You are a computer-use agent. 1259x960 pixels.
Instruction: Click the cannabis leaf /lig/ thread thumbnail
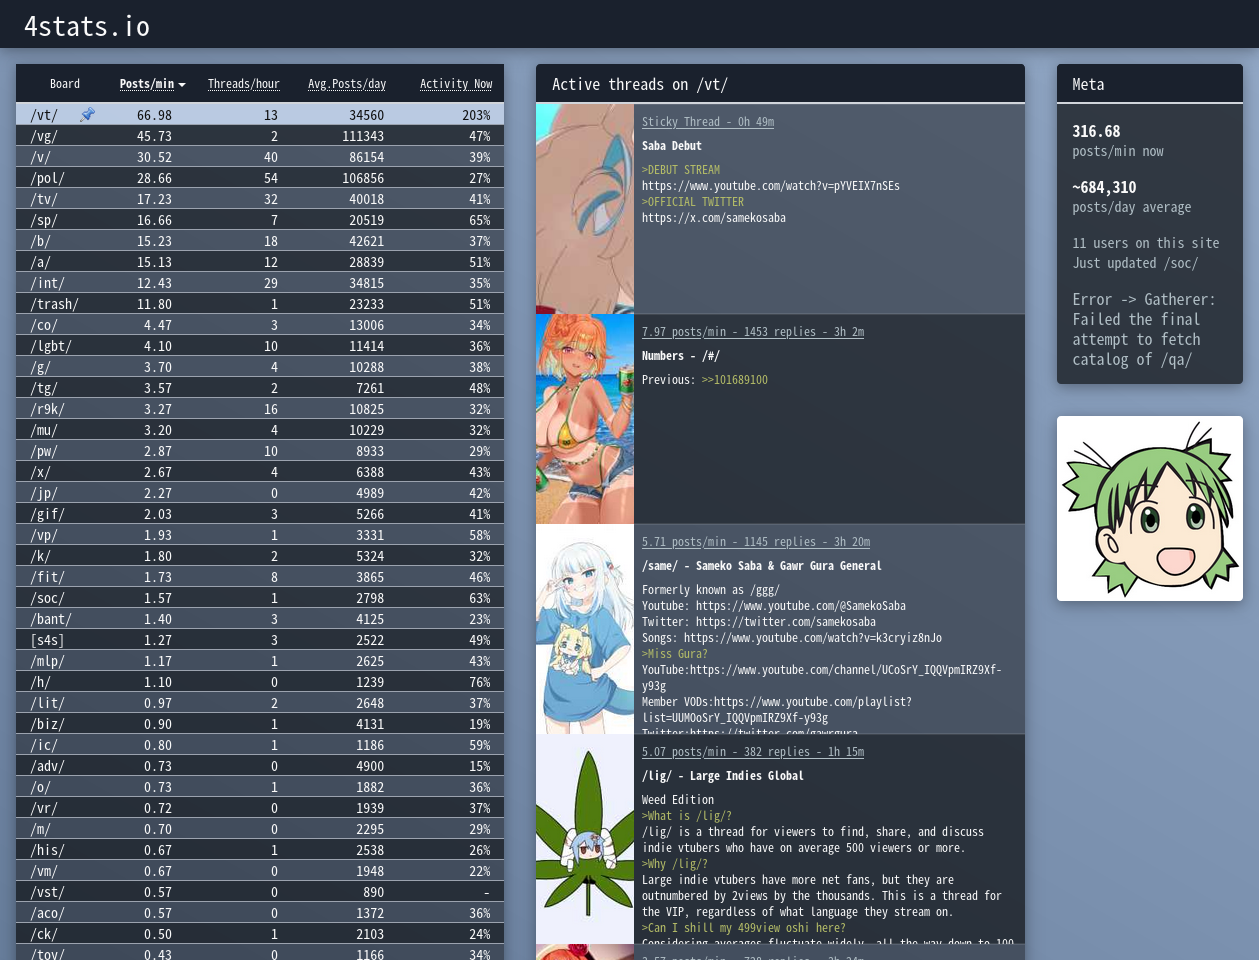585,839
